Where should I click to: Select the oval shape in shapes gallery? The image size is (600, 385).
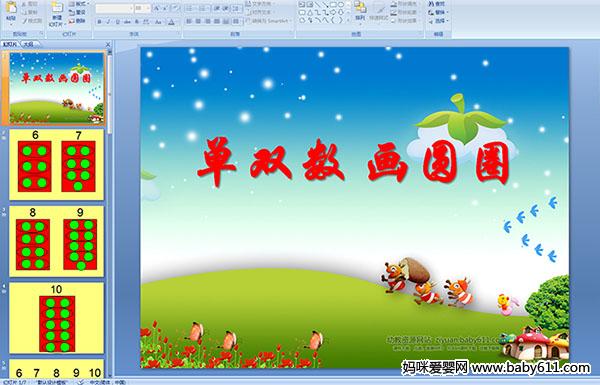coord(341,5)
